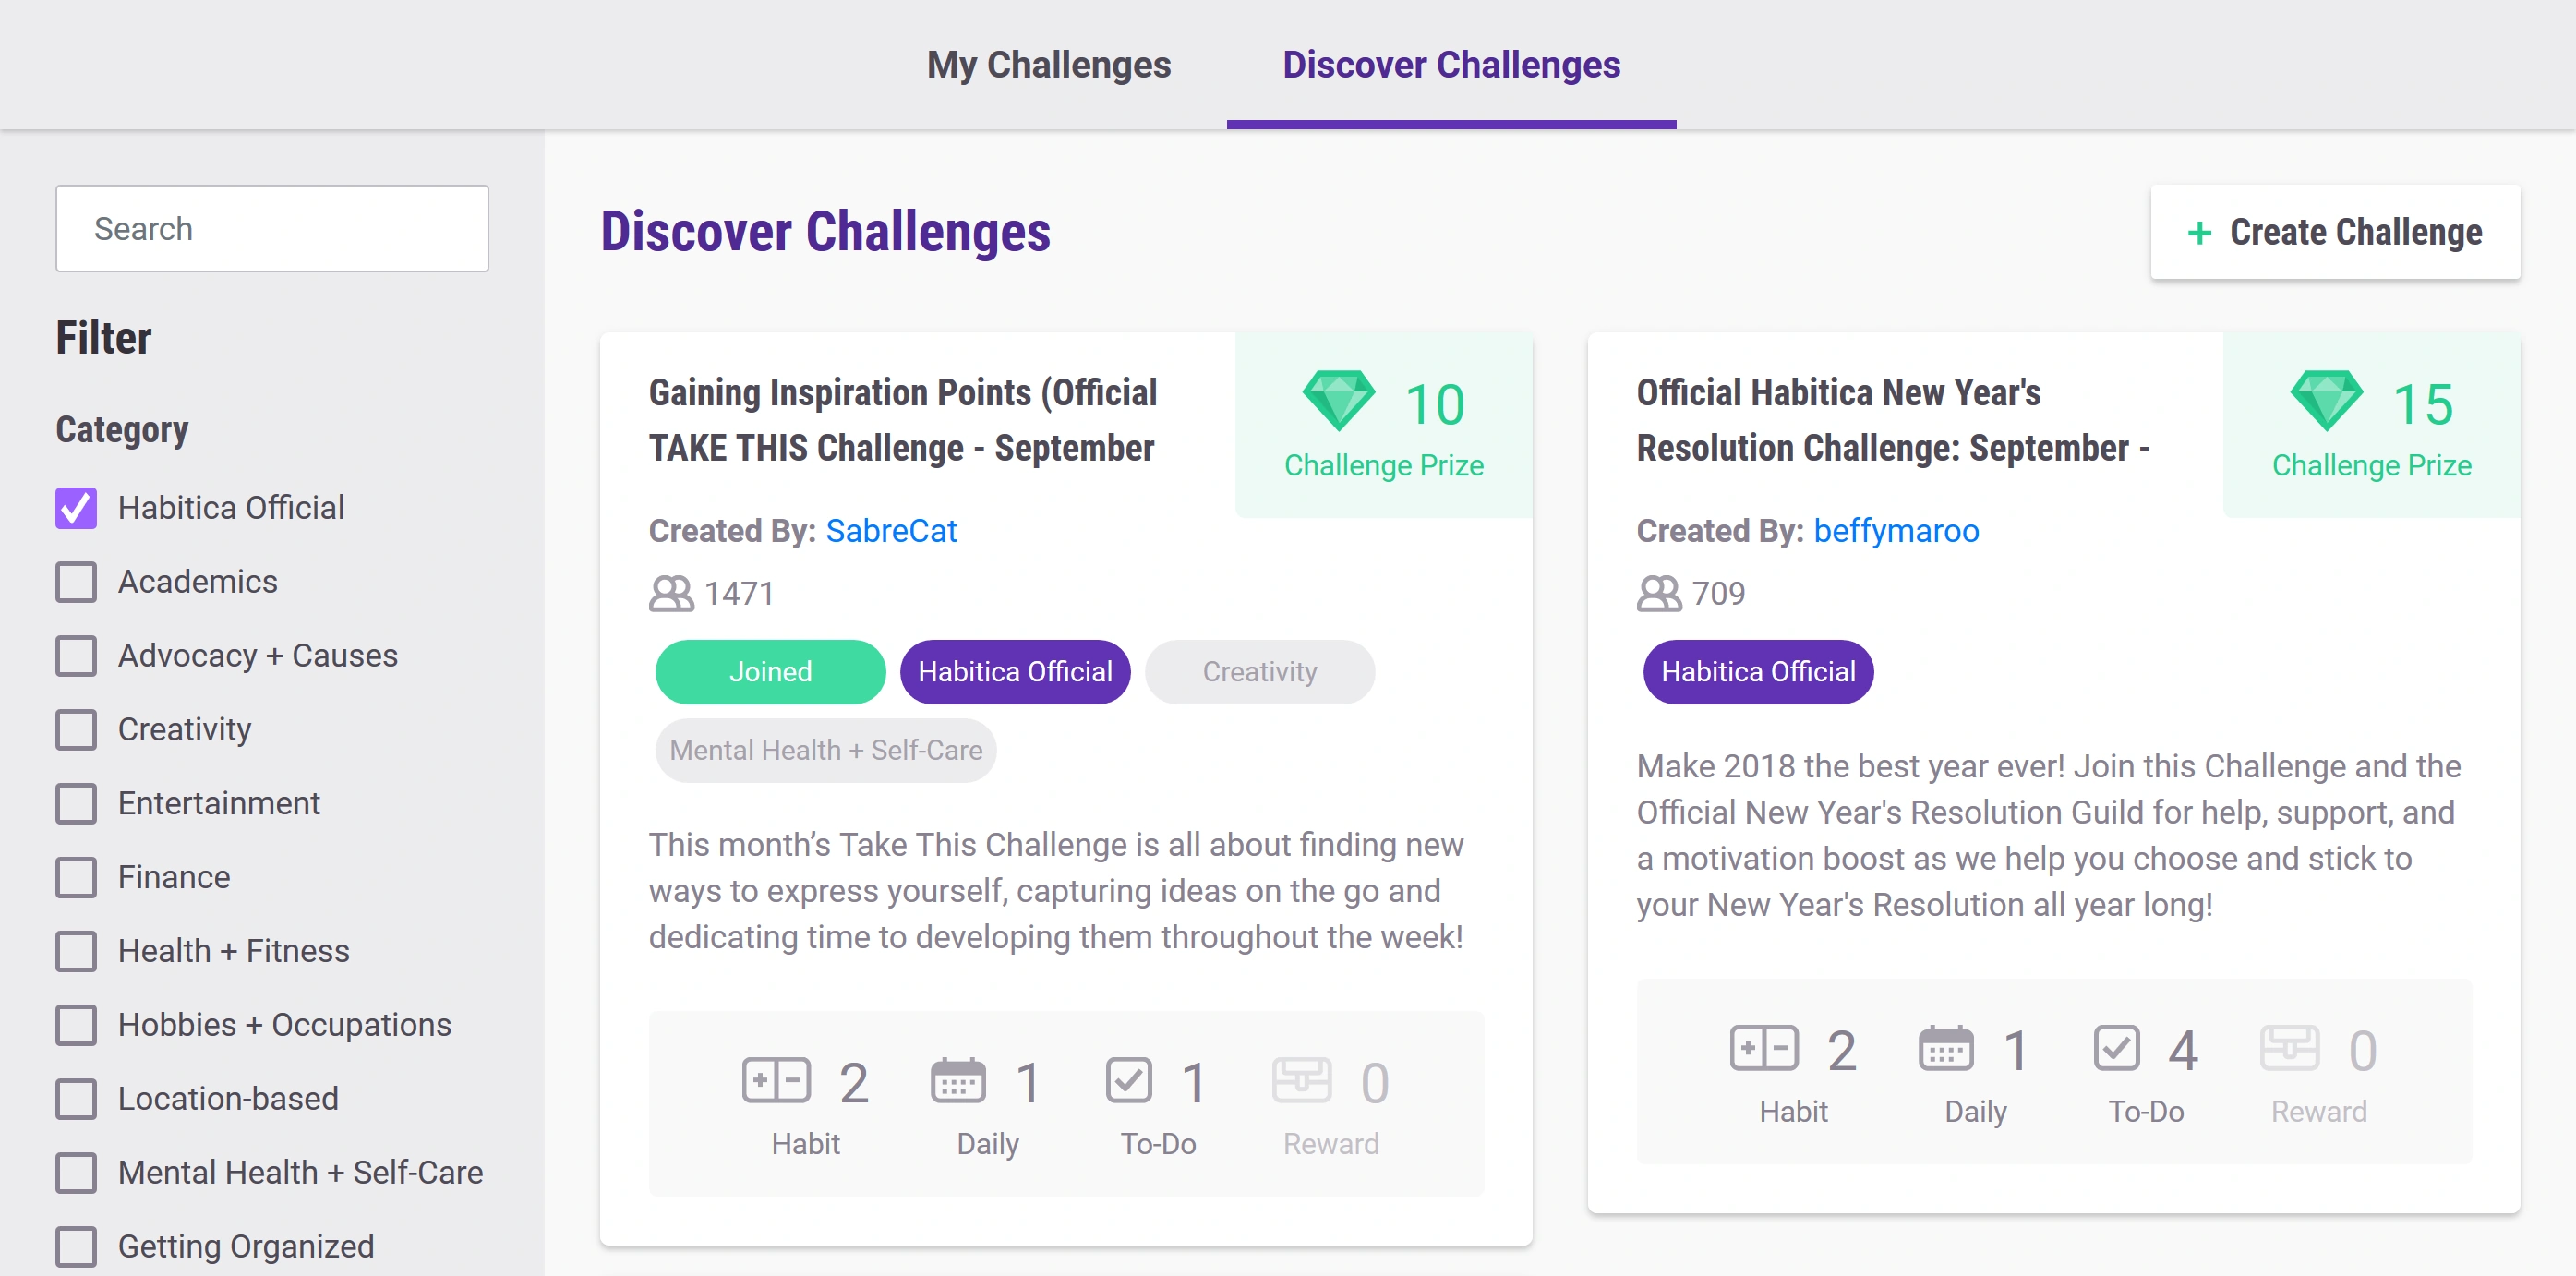The image size is (2576, 1276).
Task: Click the plus icon on Create Challenge
Action: coord(2199,233)
